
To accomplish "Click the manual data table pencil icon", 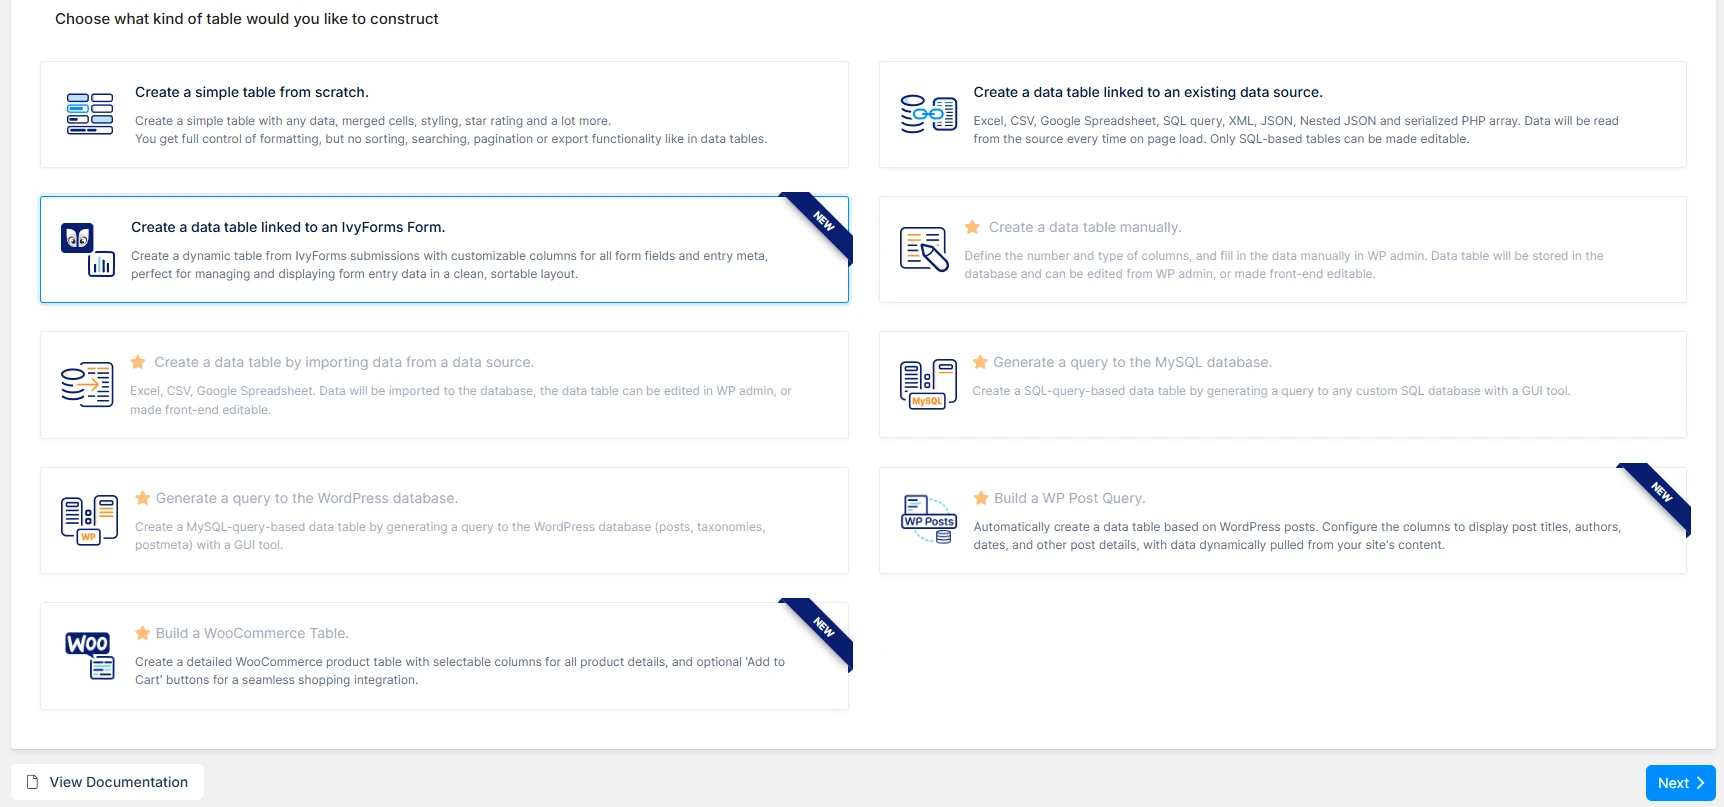I will [x=923, y=249].
